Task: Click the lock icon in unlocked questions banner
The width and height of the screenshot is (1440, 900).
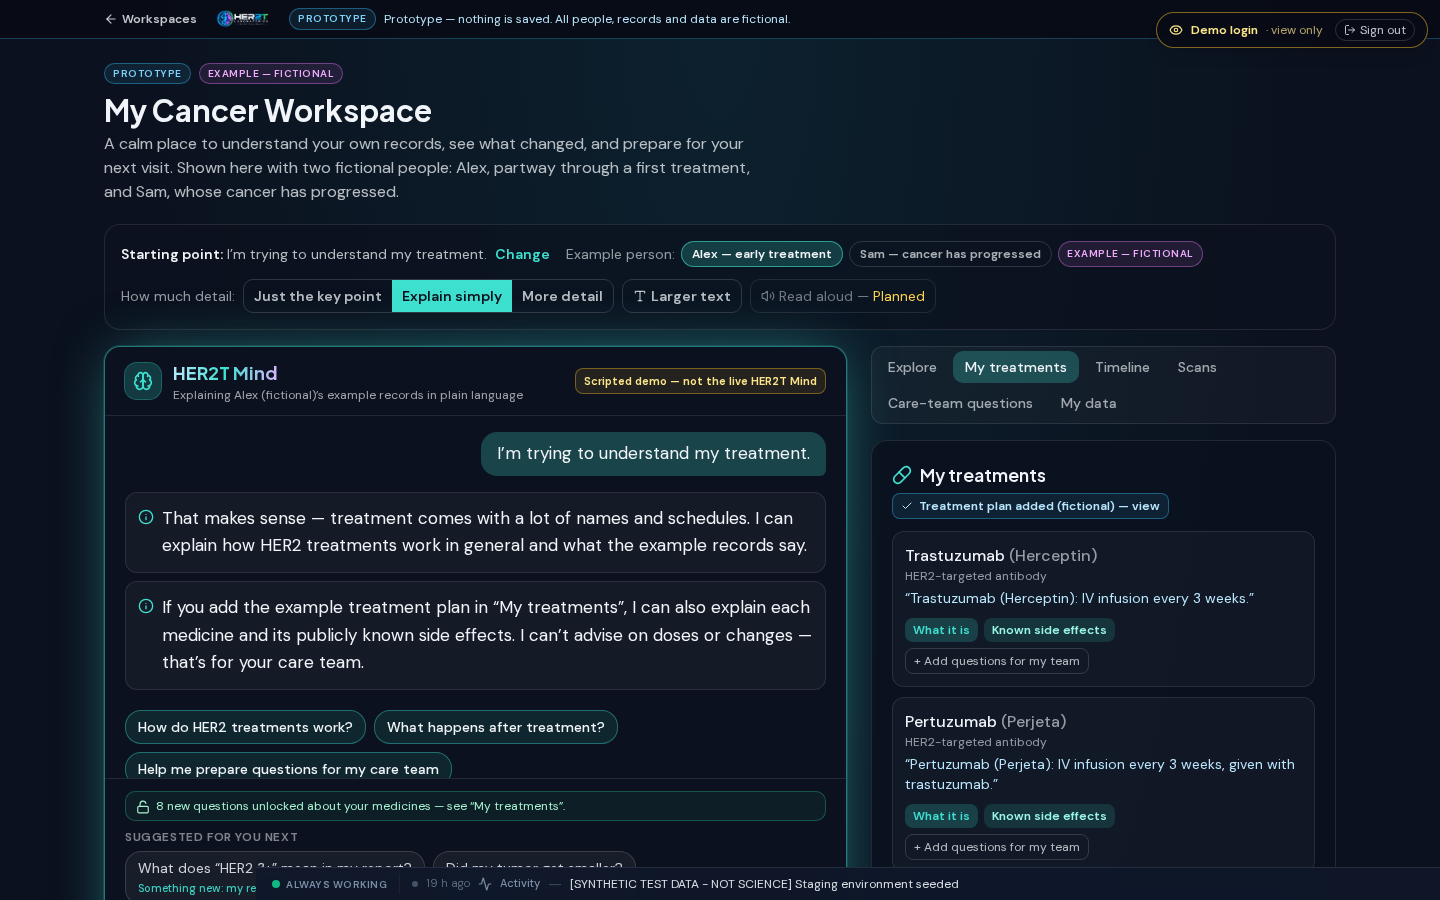Action: [x=143, y=806]
